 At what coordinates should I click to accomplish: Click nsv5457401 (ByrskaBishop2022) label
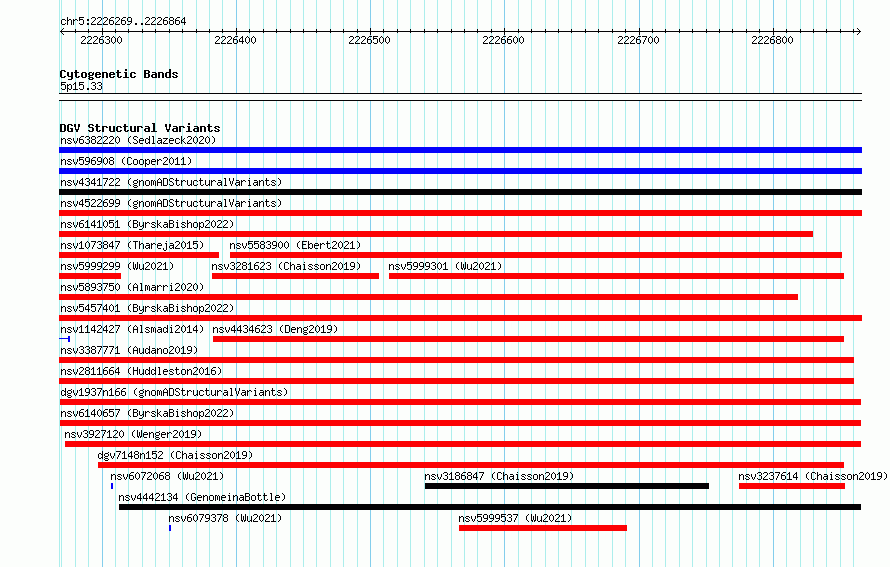[x=147, y=308]
